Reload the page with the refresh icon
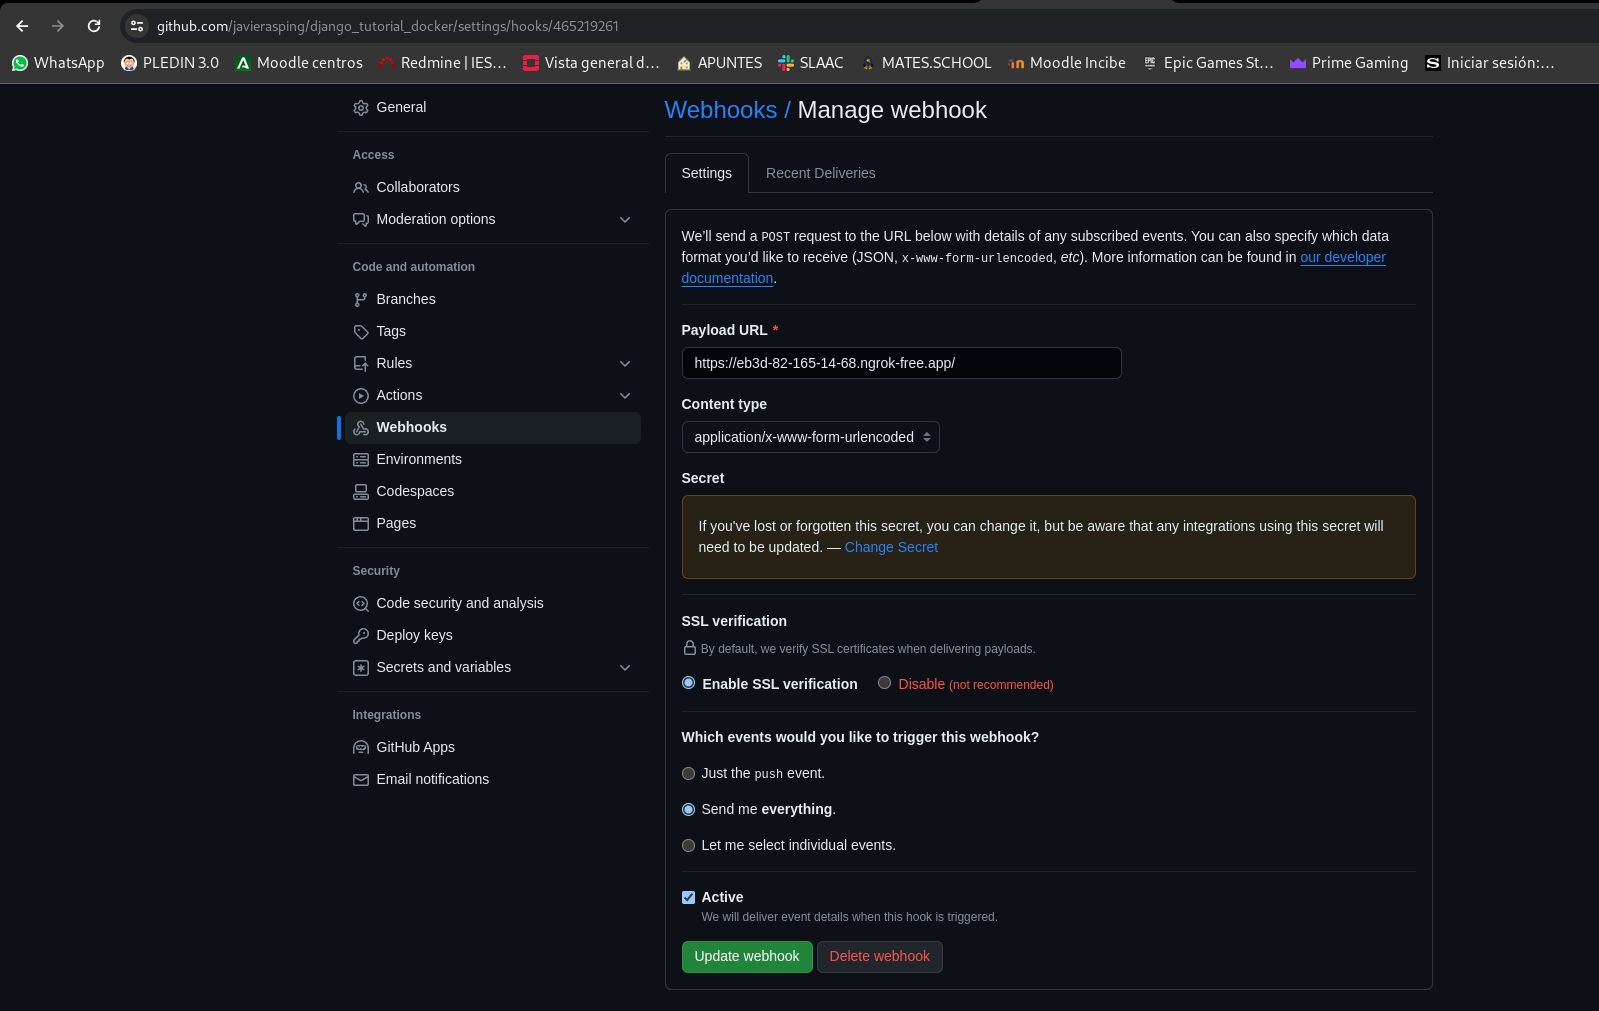1599x1011 pixels. pos(94,26)
